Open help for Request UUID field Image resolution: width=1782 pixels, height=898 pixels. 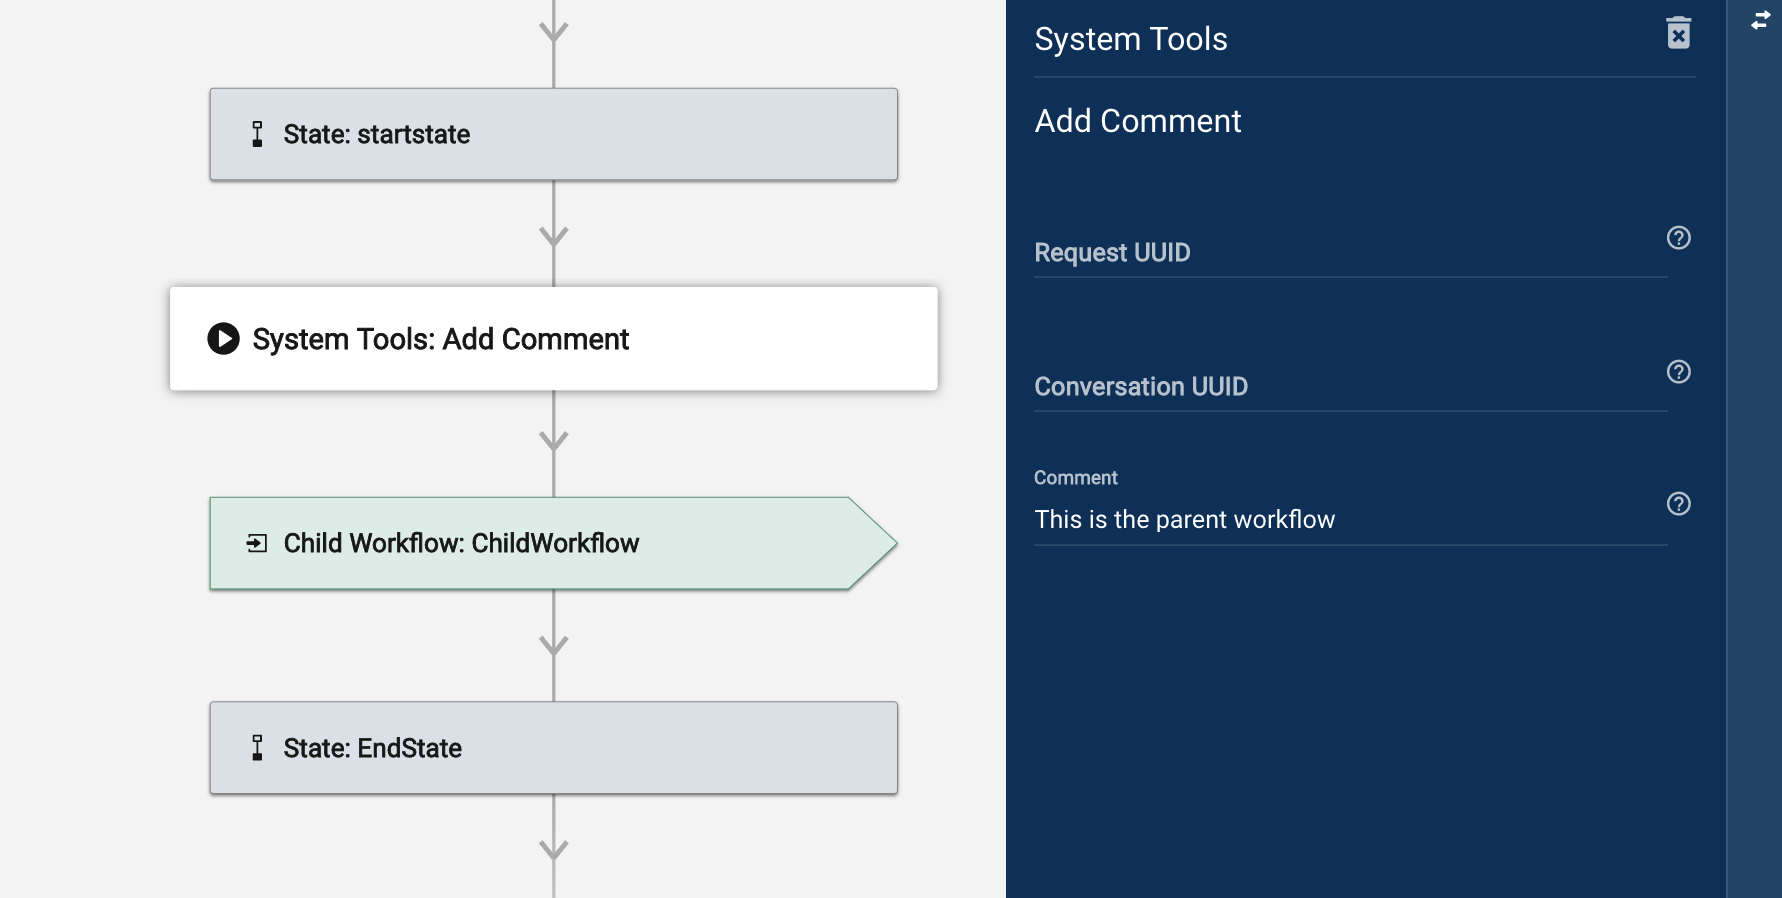[x=1679, y=238]
